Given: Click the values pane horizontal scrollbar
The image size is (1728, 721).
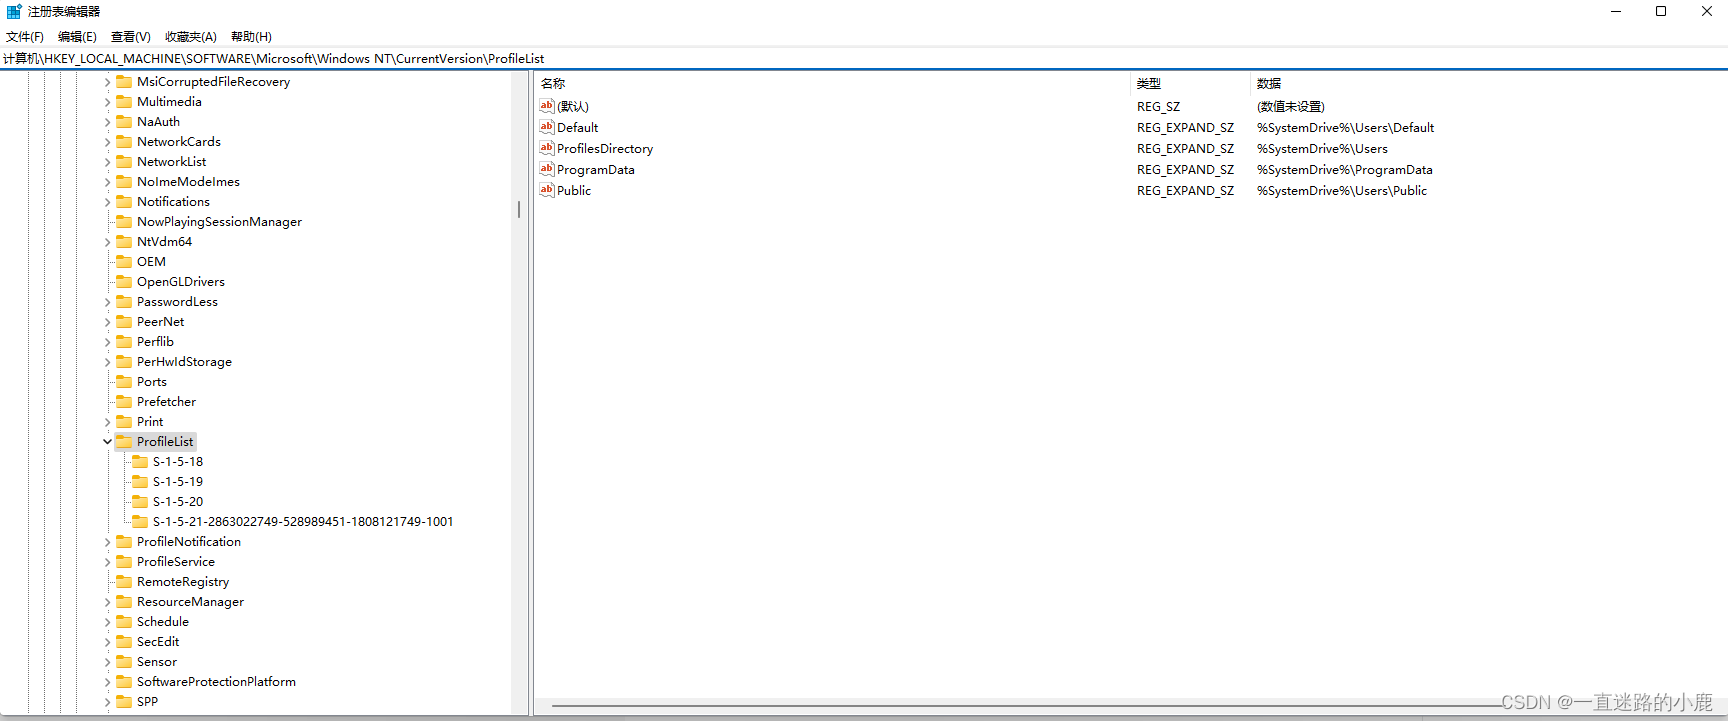Looking at the screenshot, I should pos(1029,706).
